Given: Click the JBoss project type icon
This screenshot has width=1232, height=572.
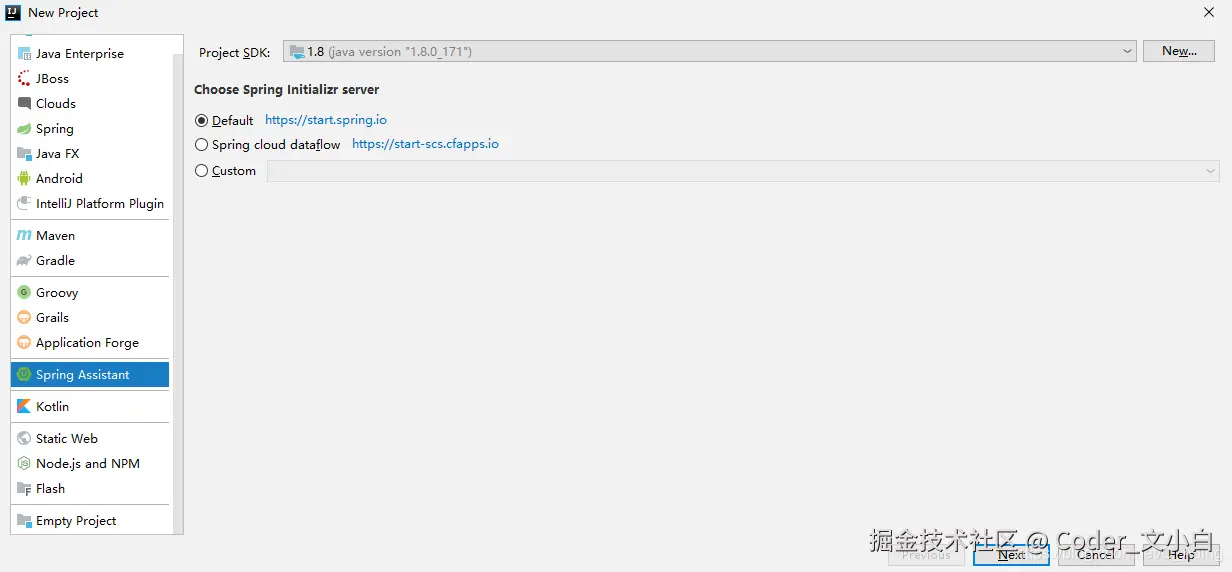Looking at the screenshot, I should point(24,78).
